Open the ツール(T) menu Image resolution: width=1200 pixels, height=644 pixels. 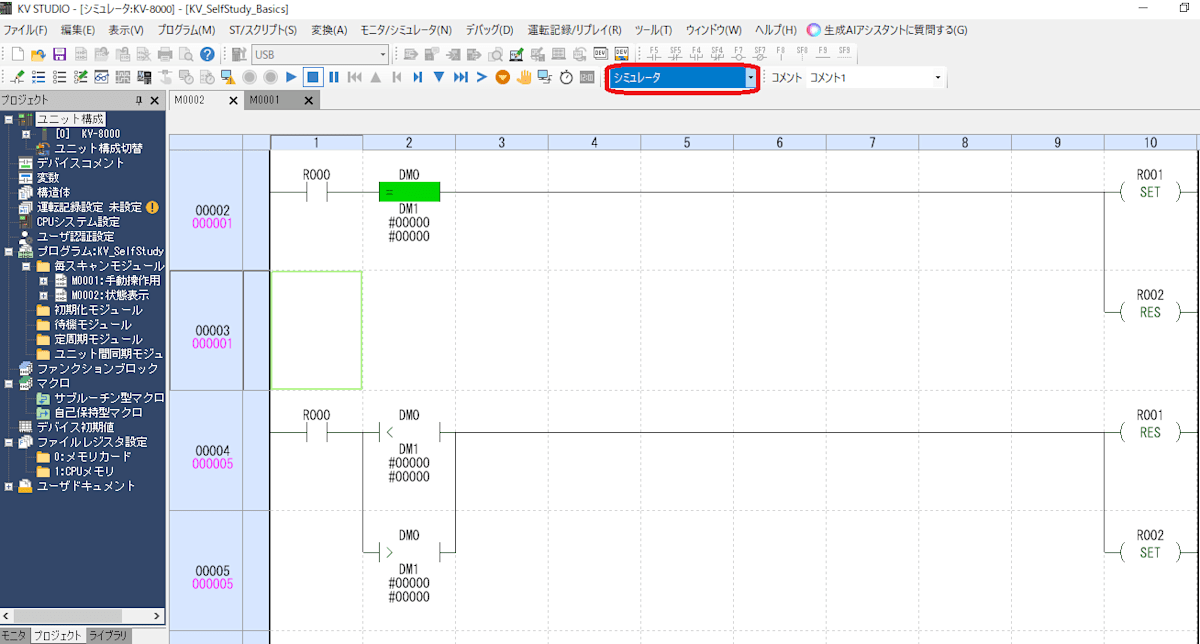coord(653,30)
